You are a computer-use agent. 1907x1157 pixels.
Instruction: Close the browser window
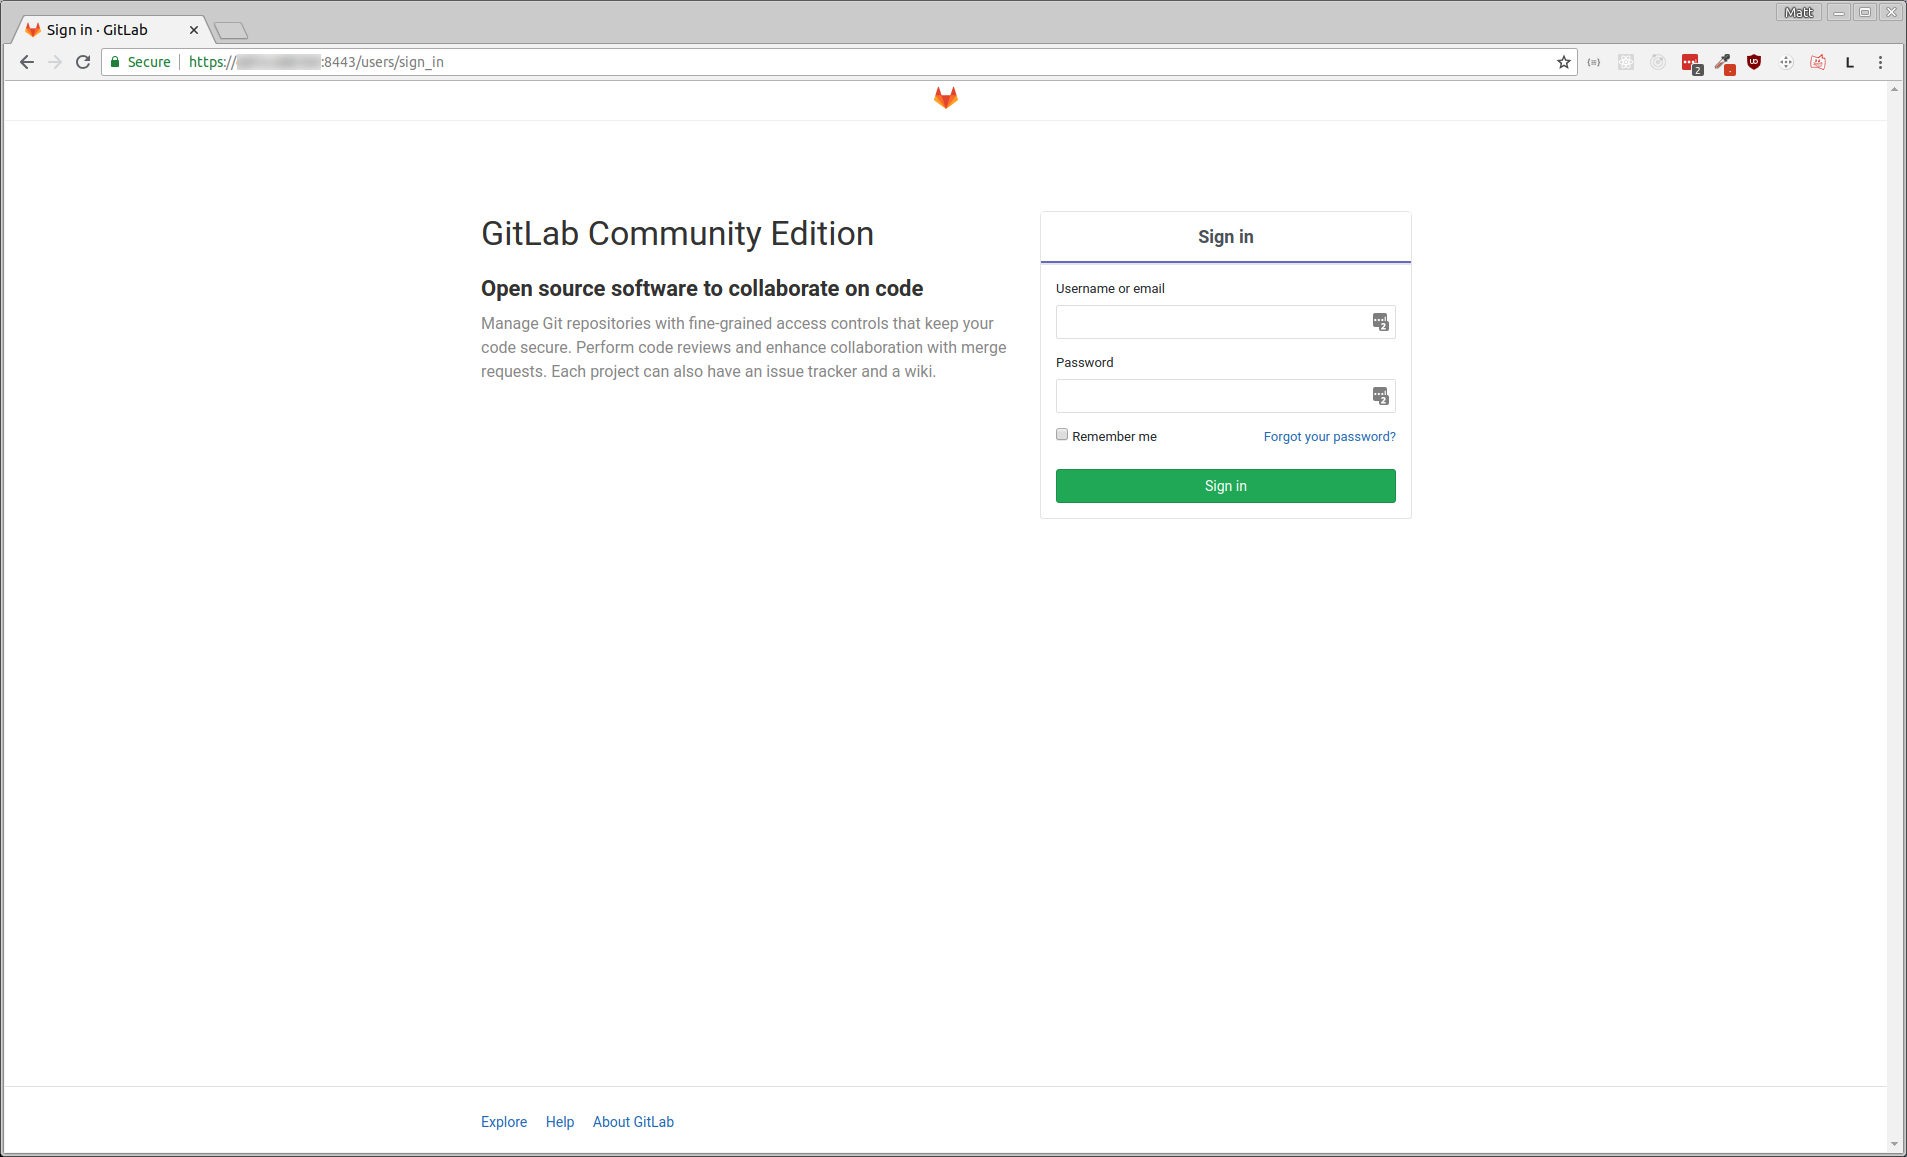1891,12
